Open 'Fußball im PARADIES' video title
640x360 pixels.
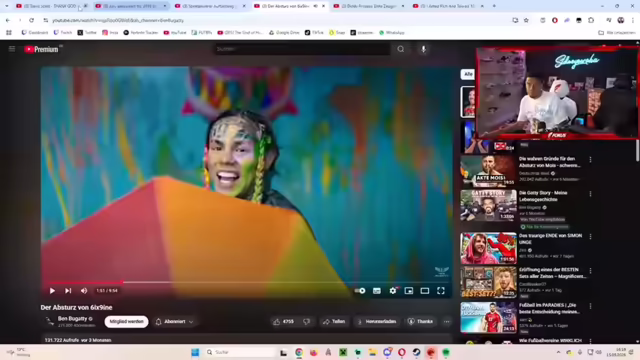pos(549,308)
